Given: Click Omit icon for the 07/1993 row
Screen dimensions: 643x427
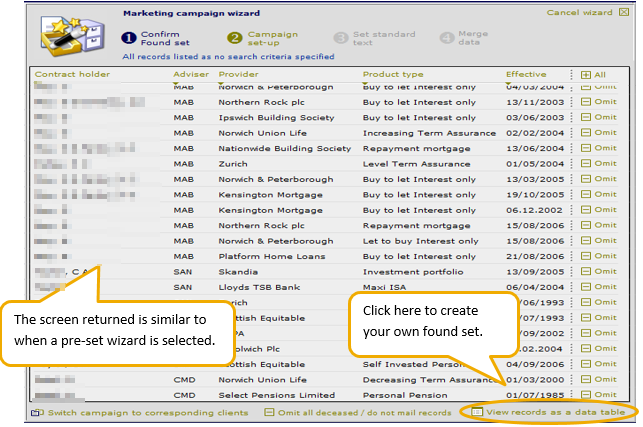Looking at the screenshot, I should click(x=586, y=317).
